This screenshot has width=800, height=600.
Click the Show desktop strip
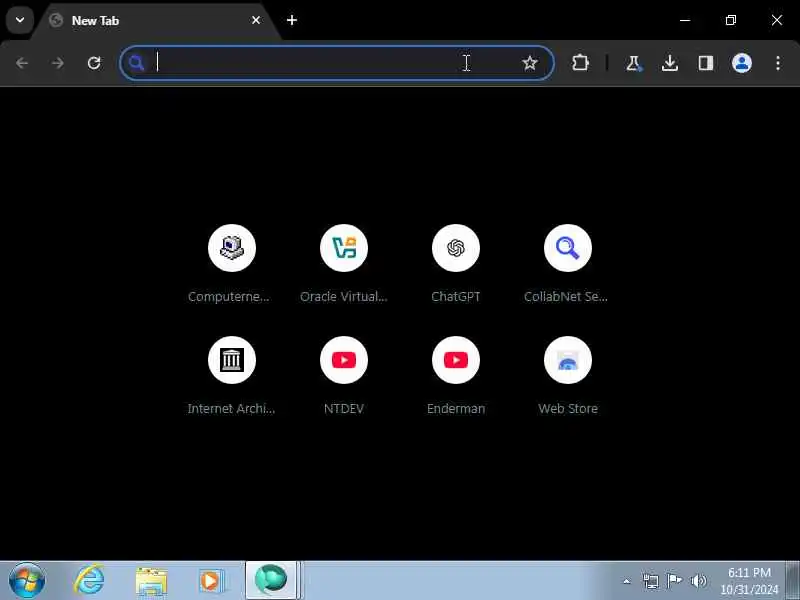pyautogui.click(x=792, y=581)
